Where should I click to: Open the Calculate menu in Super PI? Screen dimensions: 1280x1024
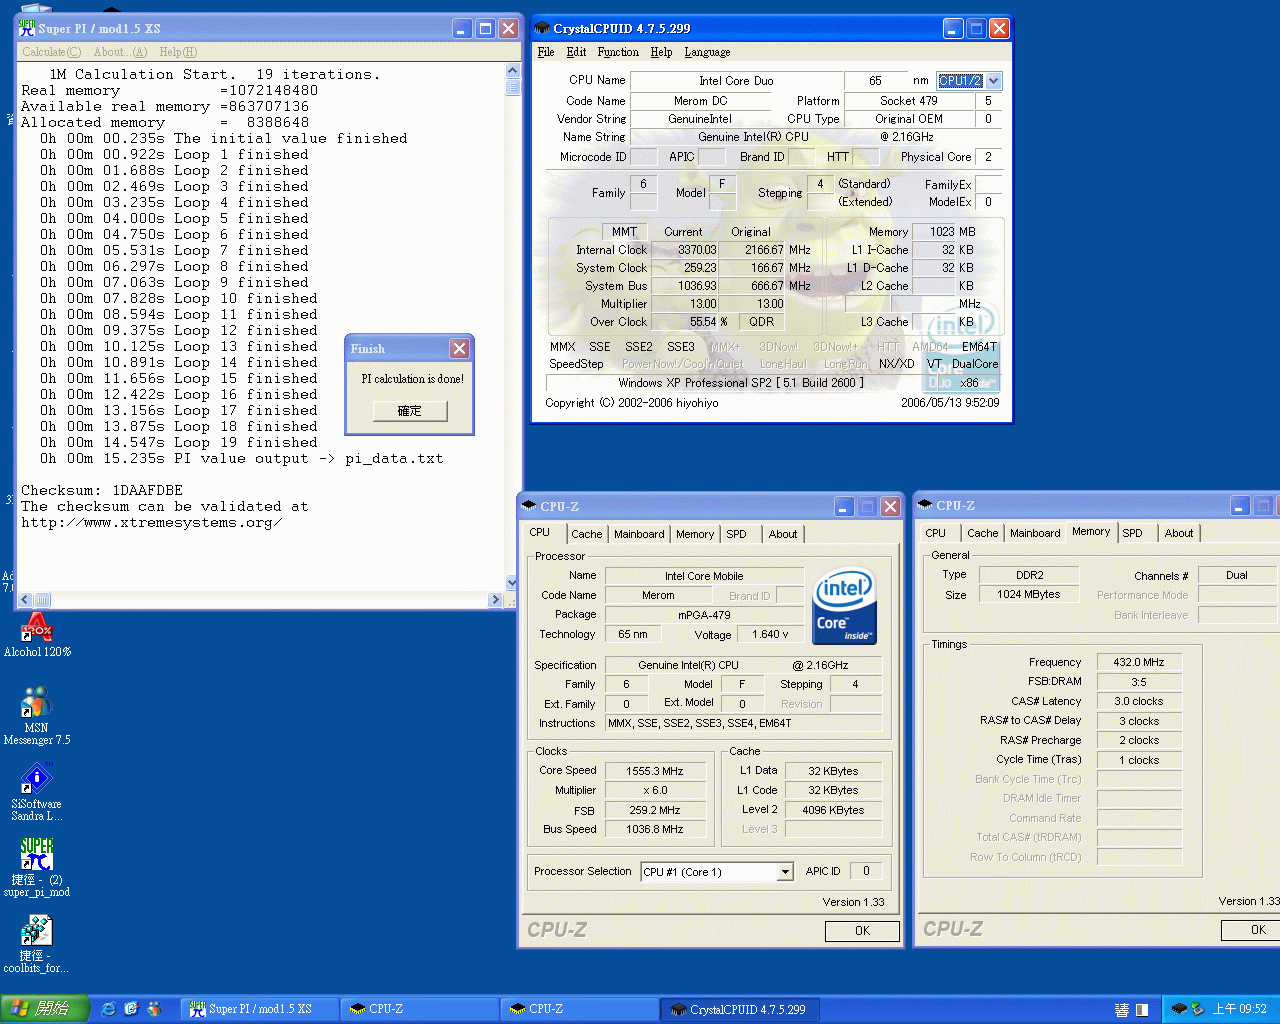51,52
